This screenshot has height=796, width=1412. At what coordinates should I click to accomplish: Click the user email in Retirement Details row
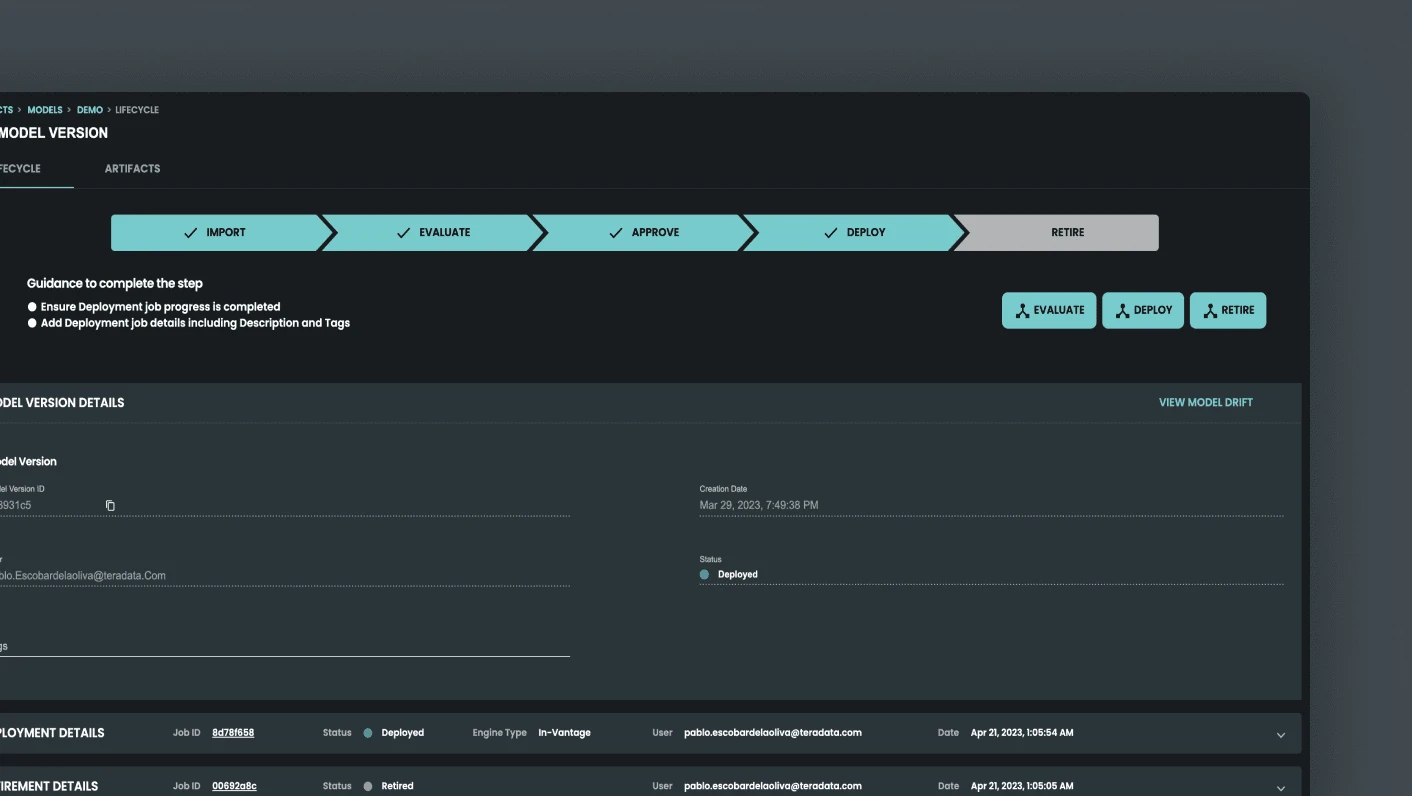click(x=773, y=786)
